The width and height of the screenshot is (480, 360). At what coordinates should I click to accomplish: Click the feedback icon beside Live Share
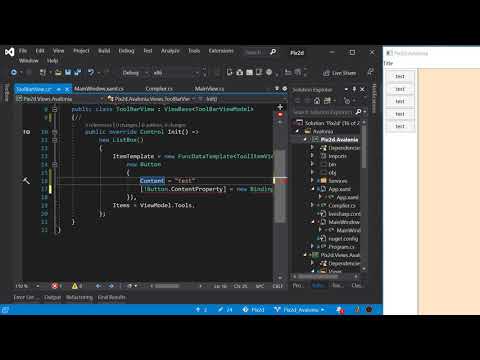370,72
